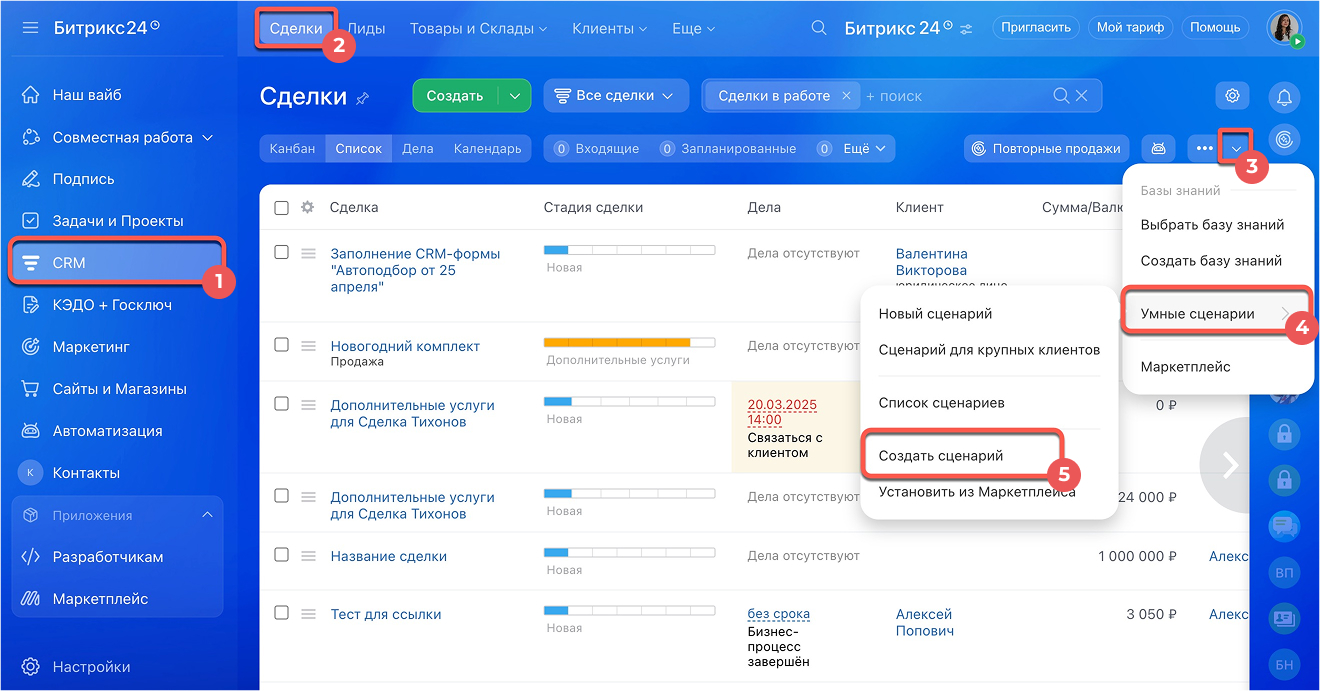Click the chevron dropdown beside the three-dots button
Image resolution: width=1320 pixels, height=691 pixels.
(x=1236, y=149)
